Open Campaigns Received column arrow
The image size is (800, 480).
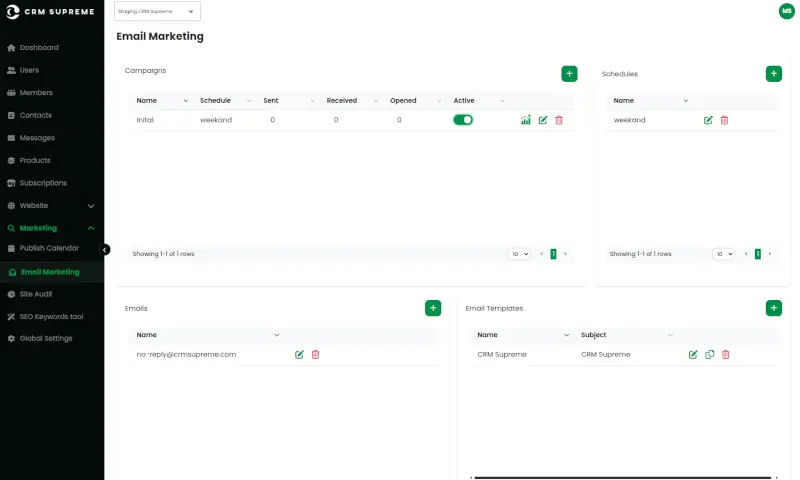coord(376,101)
